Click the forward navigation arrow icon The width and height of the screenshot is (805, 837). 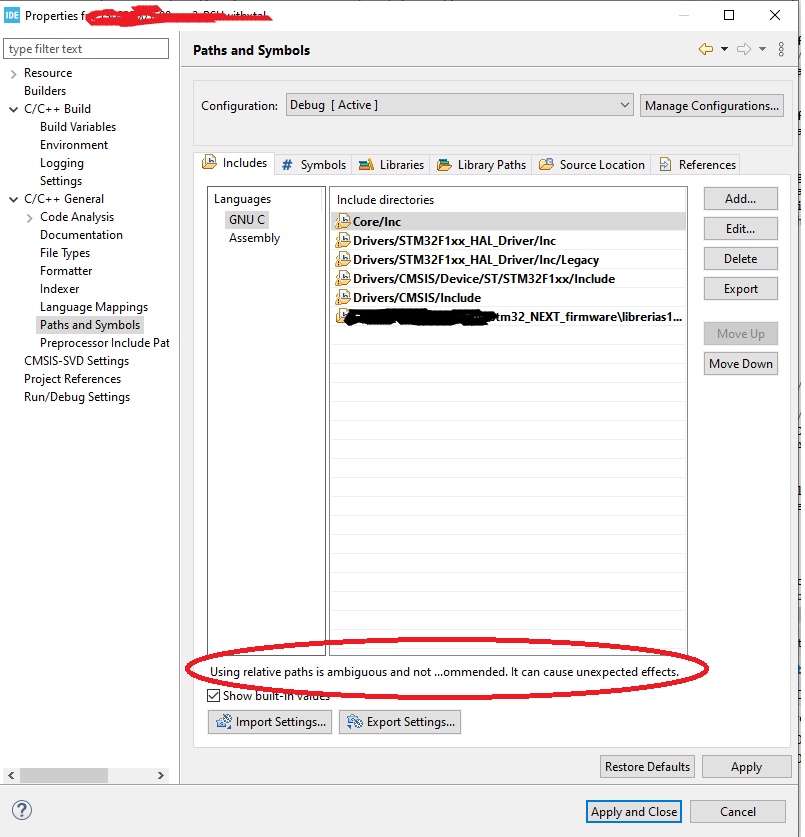[744, 50]
